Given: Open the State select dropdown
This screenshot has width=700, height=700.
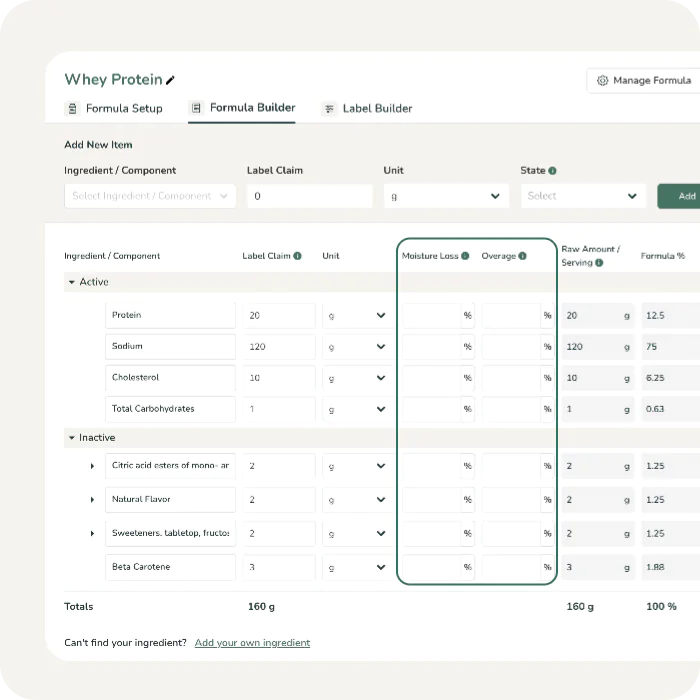Looking at the screenshot, I should pos(584,196).
